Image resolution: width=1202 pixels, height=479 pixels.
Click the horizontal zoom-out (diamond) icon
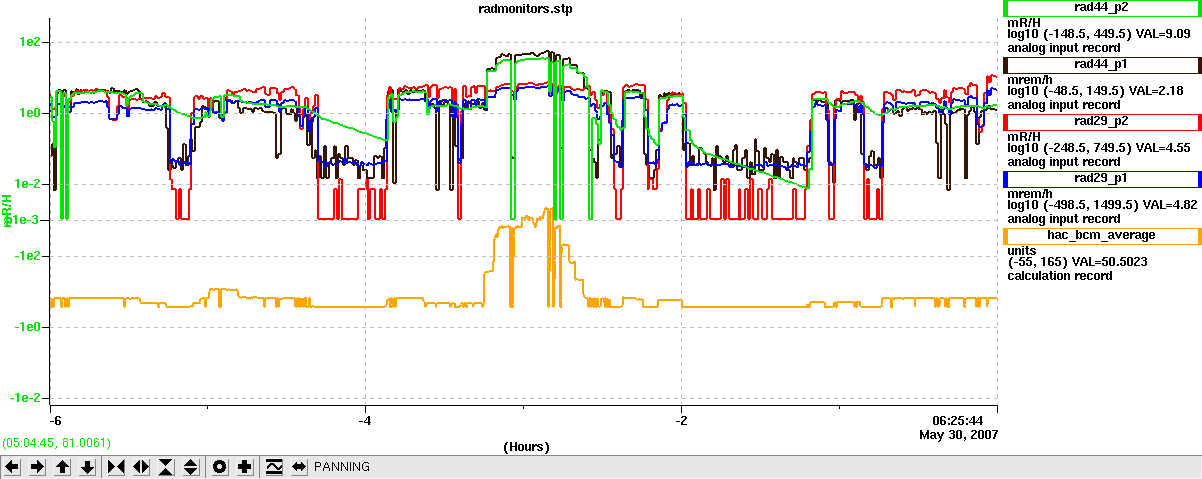141,467
